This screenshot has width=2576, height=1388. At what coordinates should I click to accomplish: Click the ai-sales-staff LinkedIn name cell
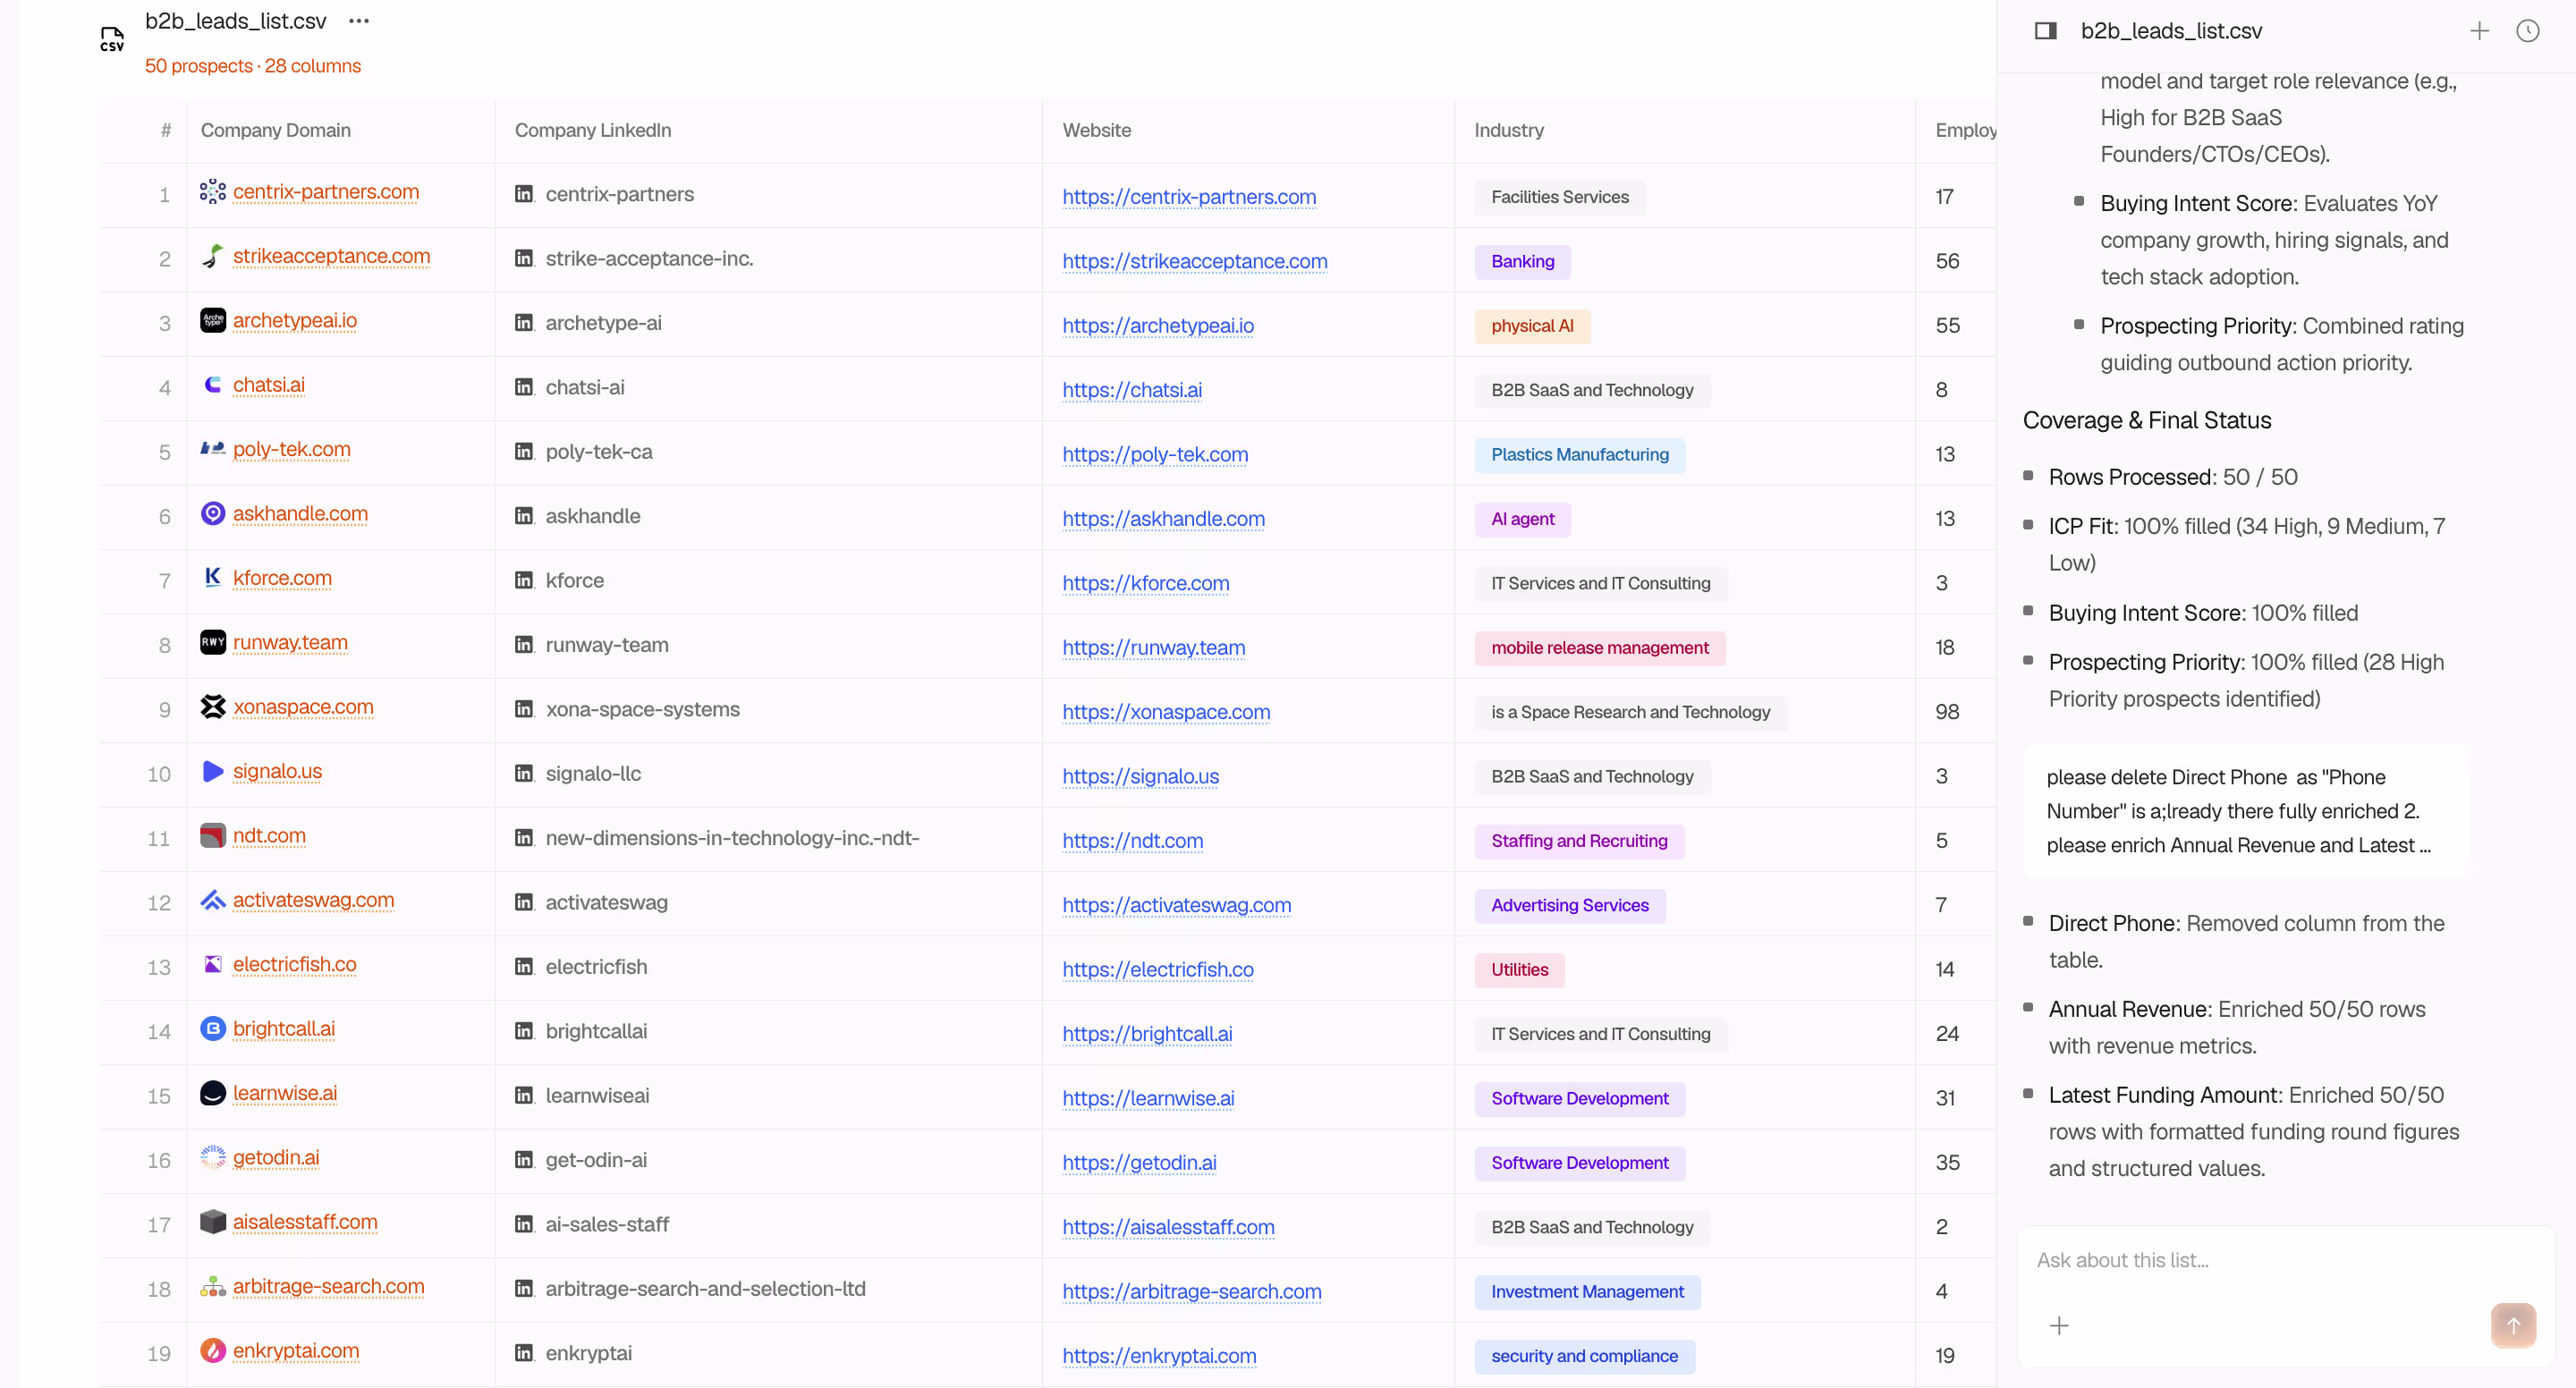click(x=607, y=1225)
